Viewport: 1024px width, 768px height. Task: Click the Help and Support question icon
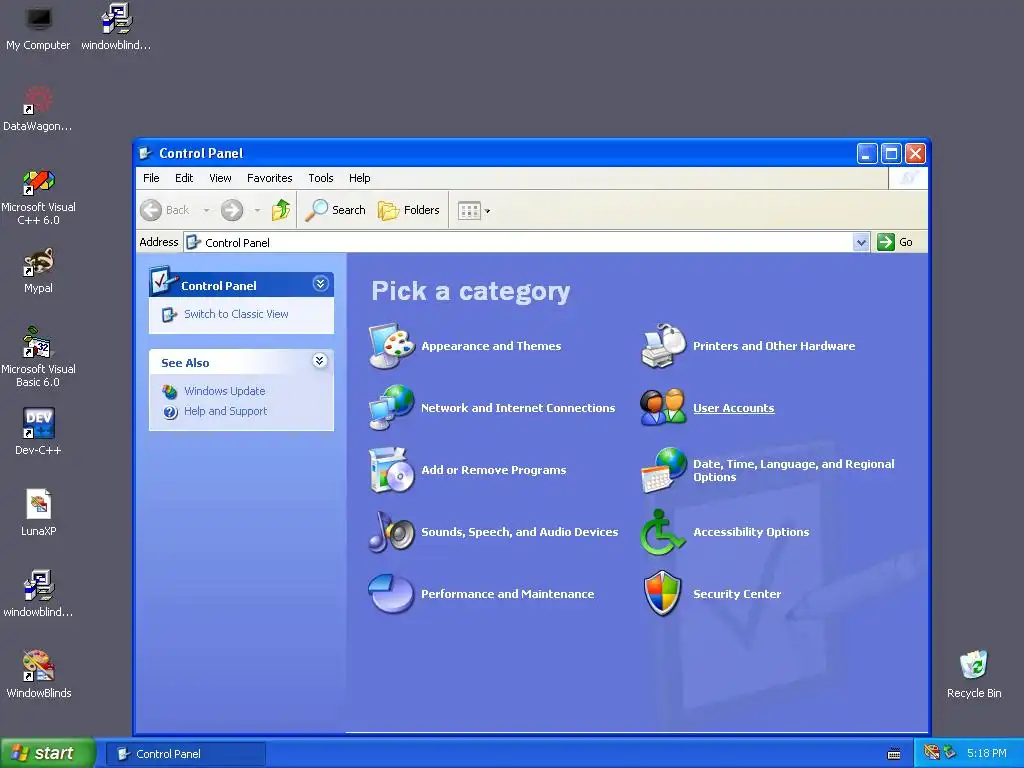tap(170, 412)
